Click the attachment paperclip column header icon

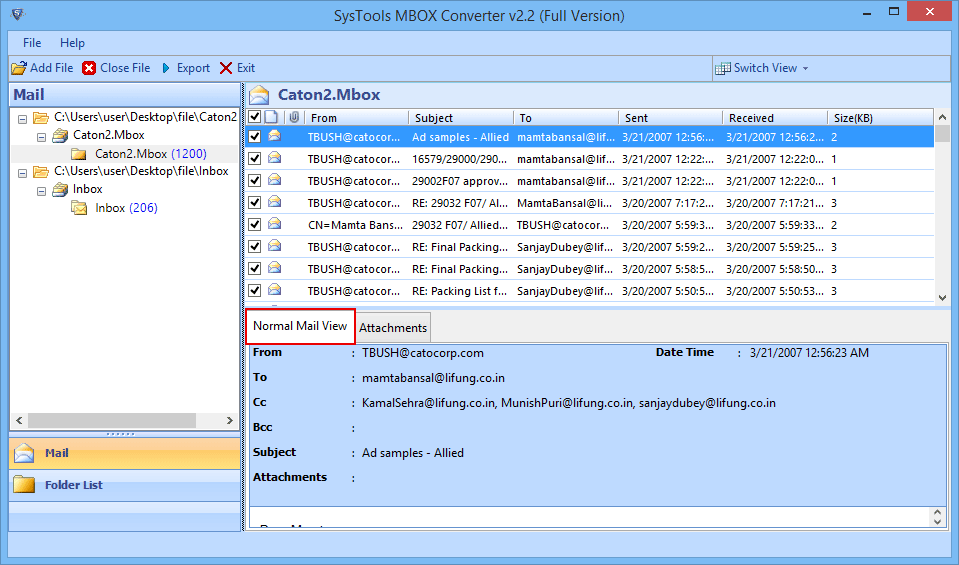(294, 117)
